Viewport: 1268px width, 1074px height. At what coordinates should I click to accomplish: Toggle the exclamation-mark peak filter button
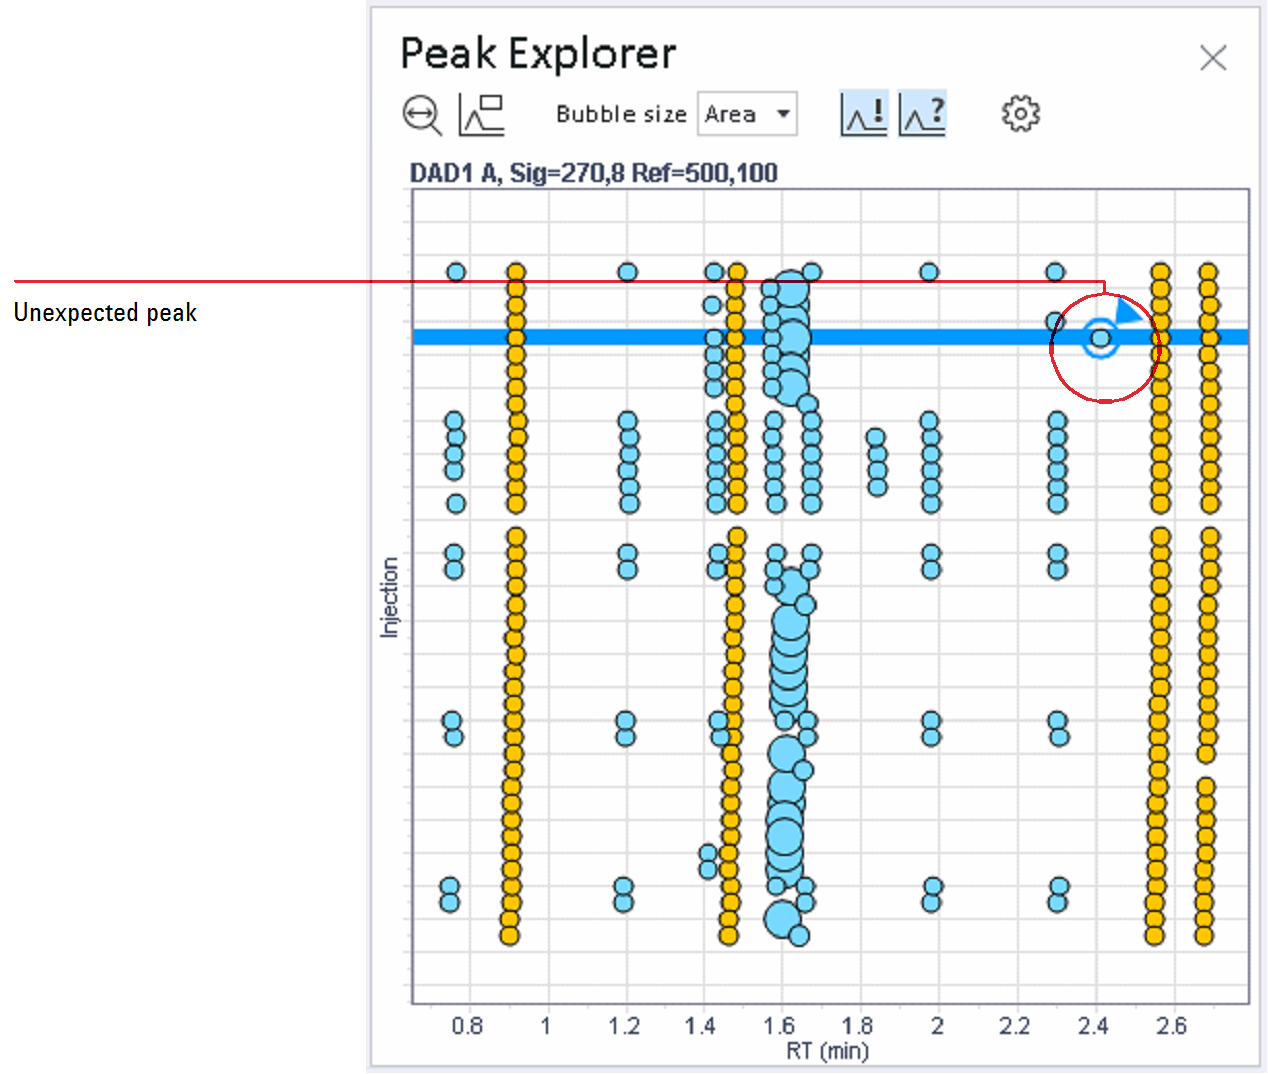[864, 113]
